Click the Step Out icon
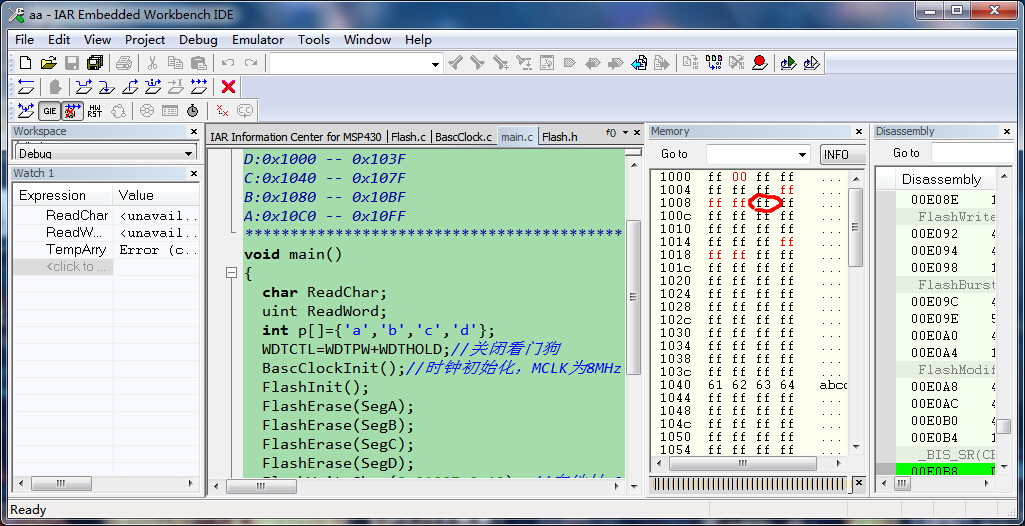The width and height of the screenshot is (1025, 526). point(130,86)
